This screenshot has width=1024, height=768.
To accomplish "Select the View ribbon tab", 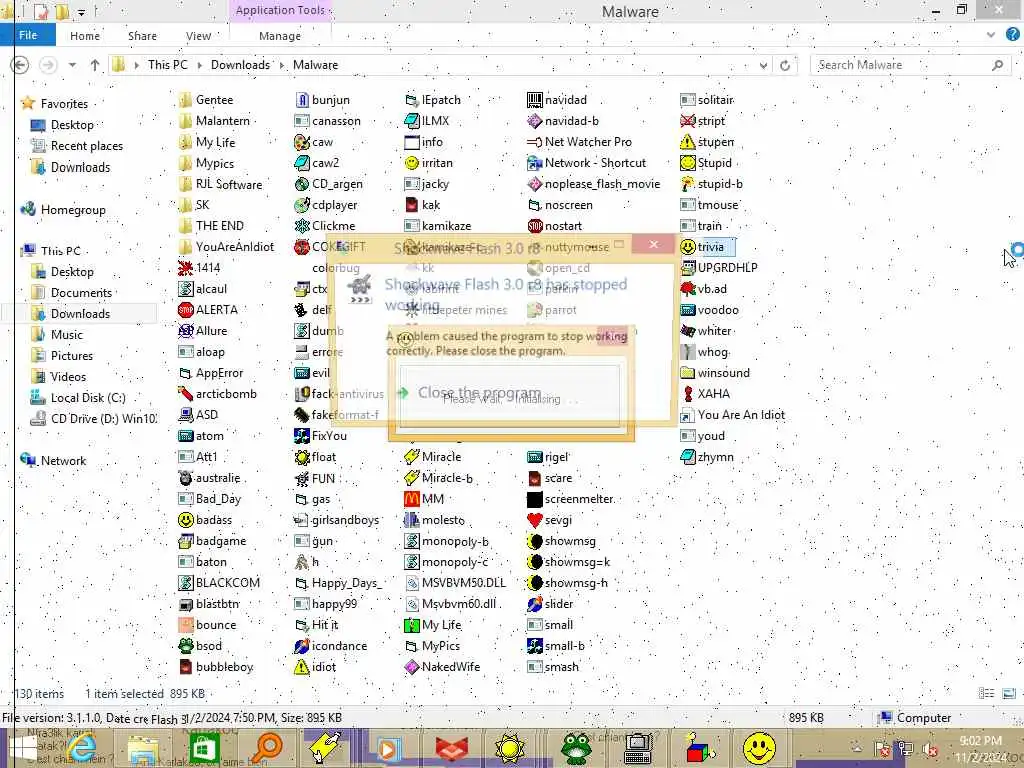I will [199, 36].
